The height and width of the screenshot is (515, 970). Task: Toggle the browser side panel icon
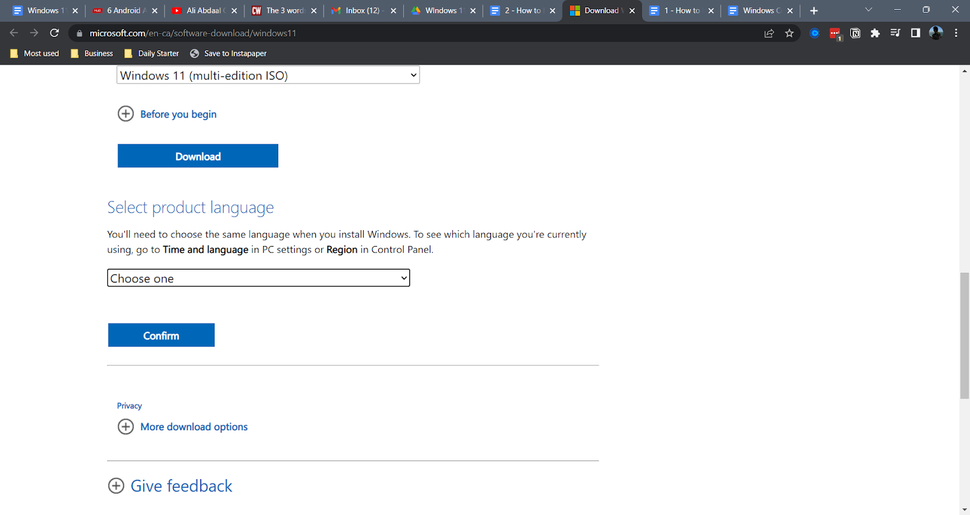pos(916,33)
